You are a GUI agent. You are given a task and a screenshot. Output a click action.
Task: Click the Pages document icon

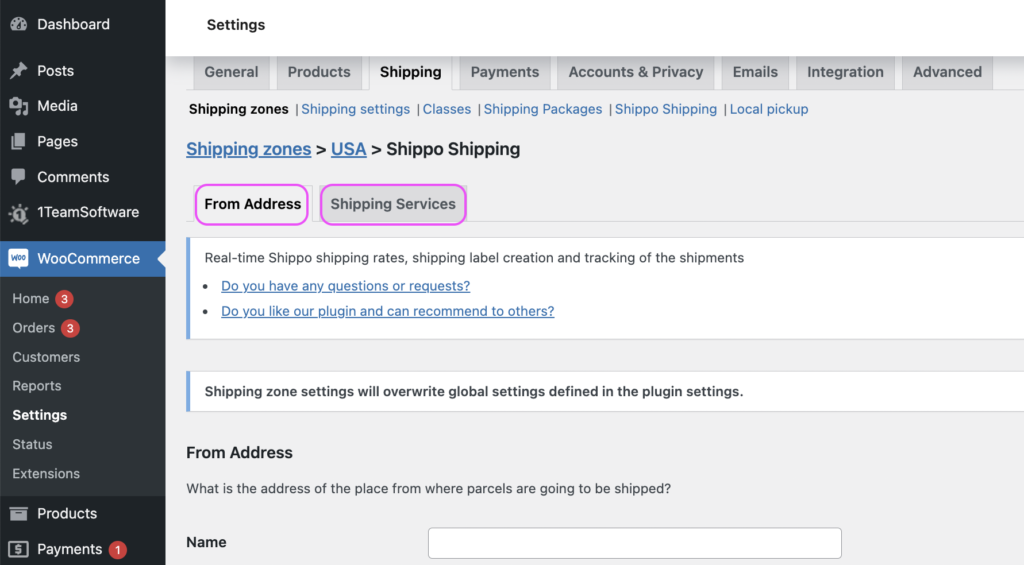(x=18, y=142)
